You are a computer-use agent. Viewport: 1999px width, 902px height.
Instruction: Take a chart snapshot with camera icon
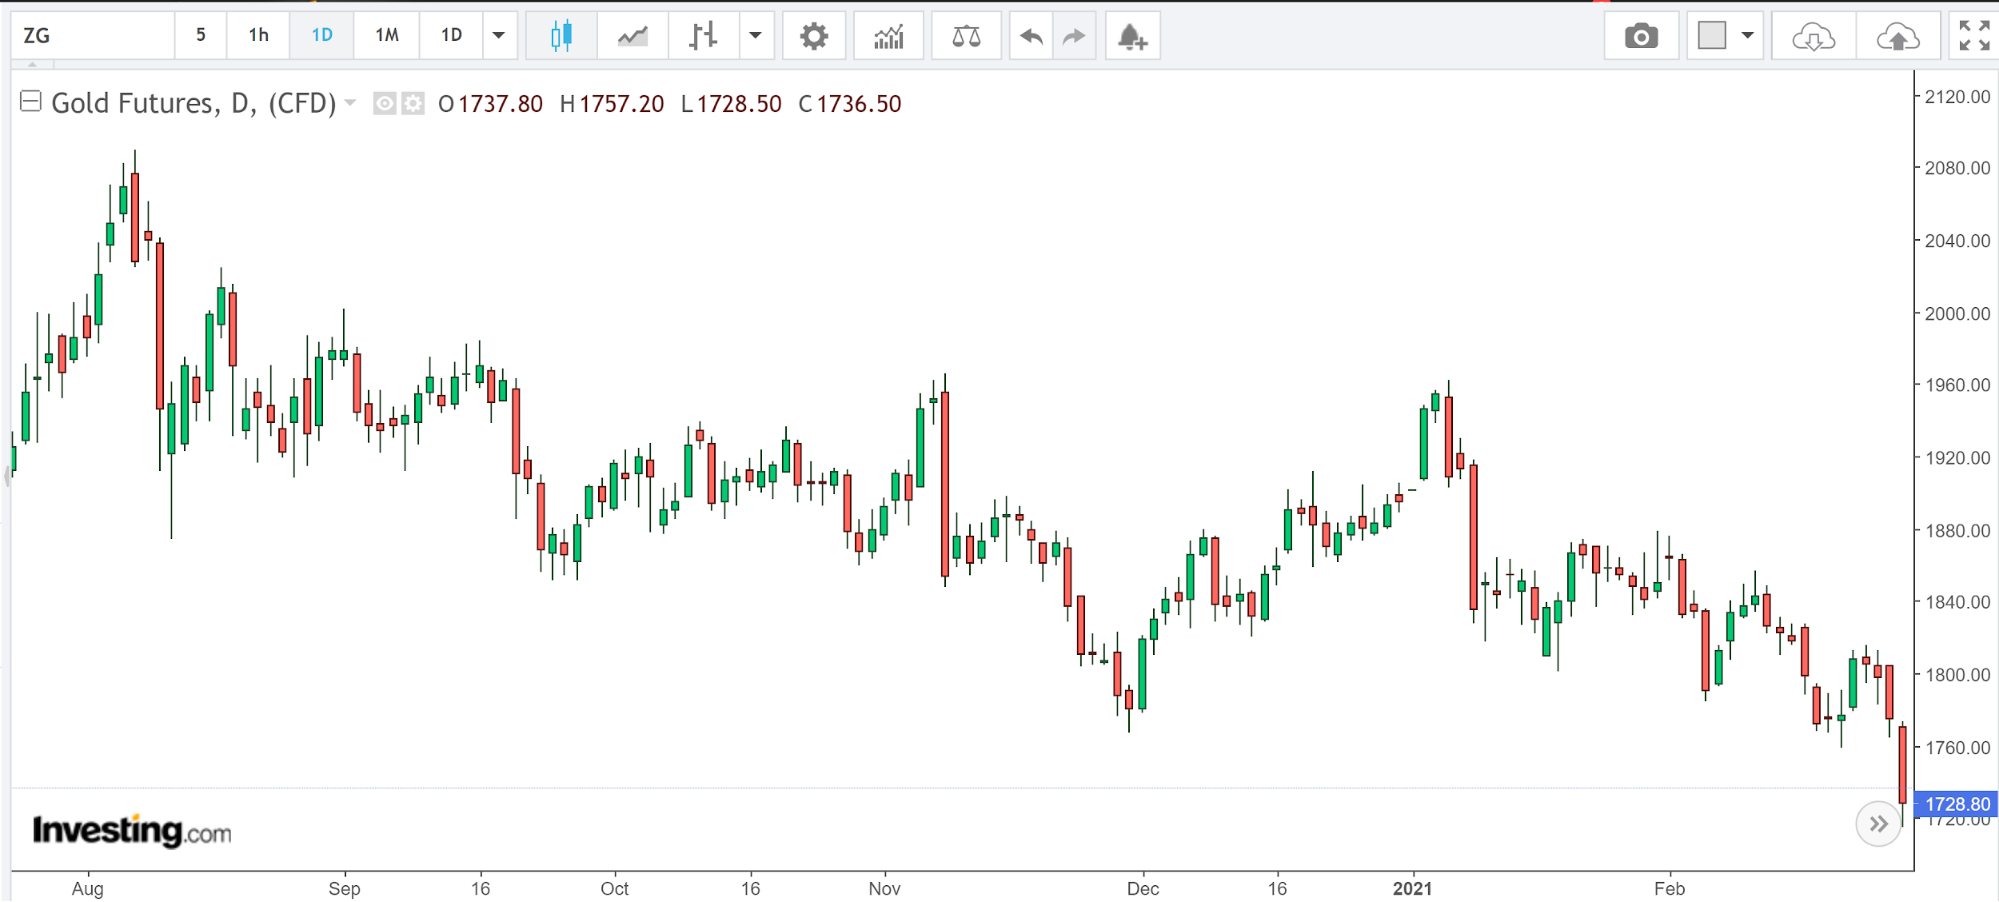[1641, 36]
